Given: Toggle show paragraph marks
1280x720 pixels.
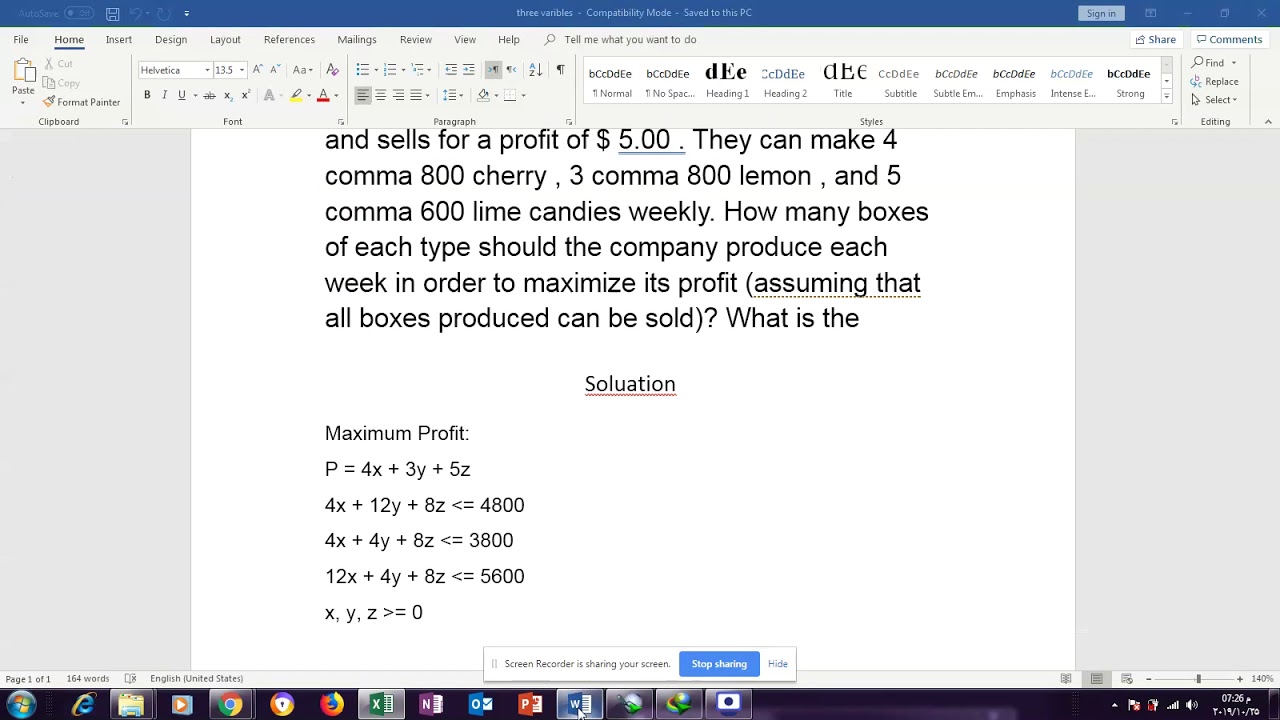Looking at the screenshot, I should pyautogui.click(x=560, y=70).
